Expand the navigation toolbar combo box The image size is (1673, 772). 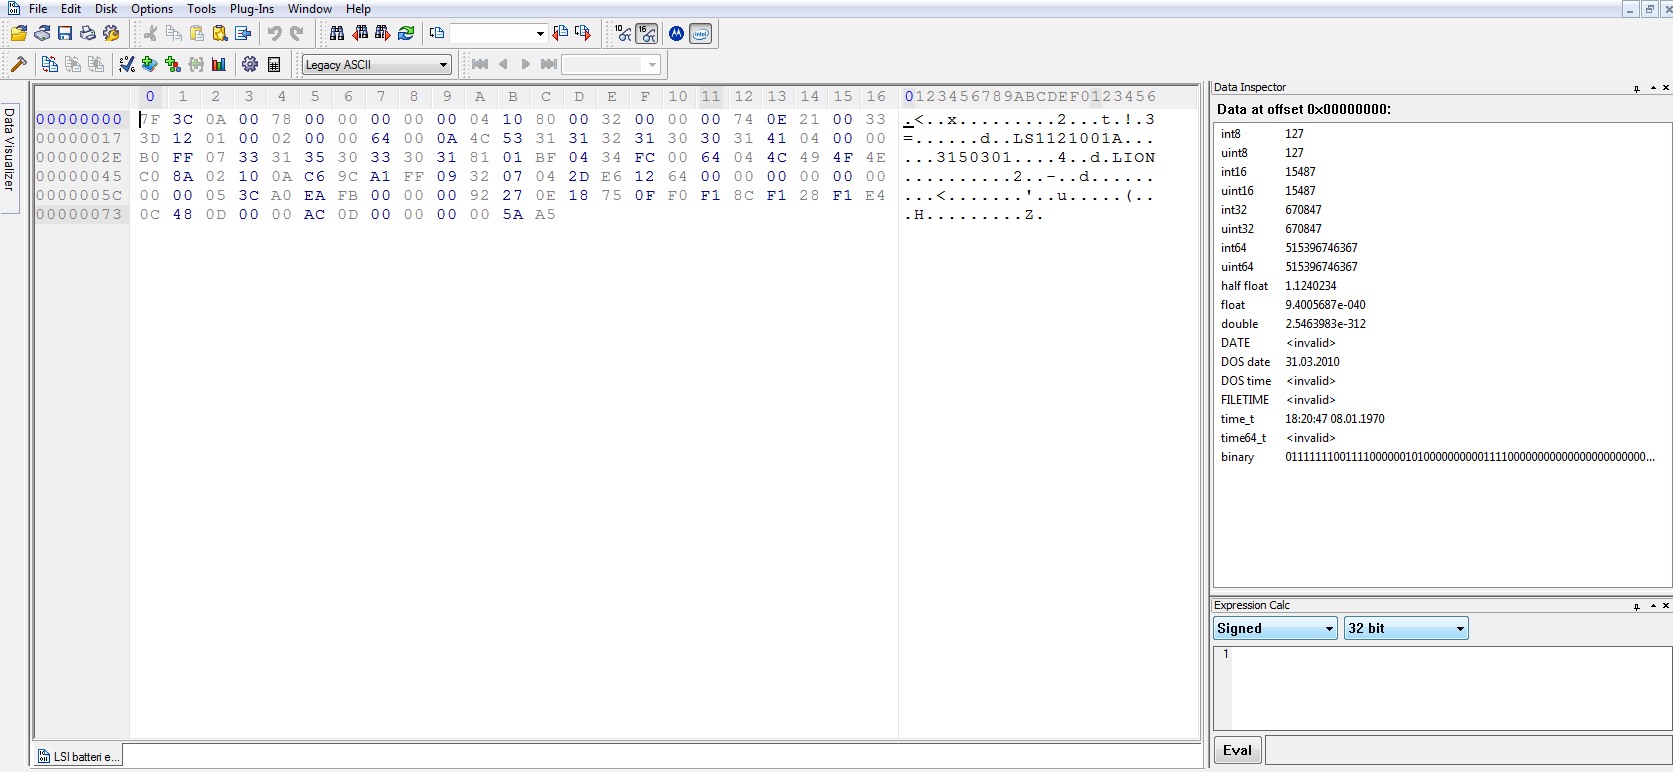[652, 65]
